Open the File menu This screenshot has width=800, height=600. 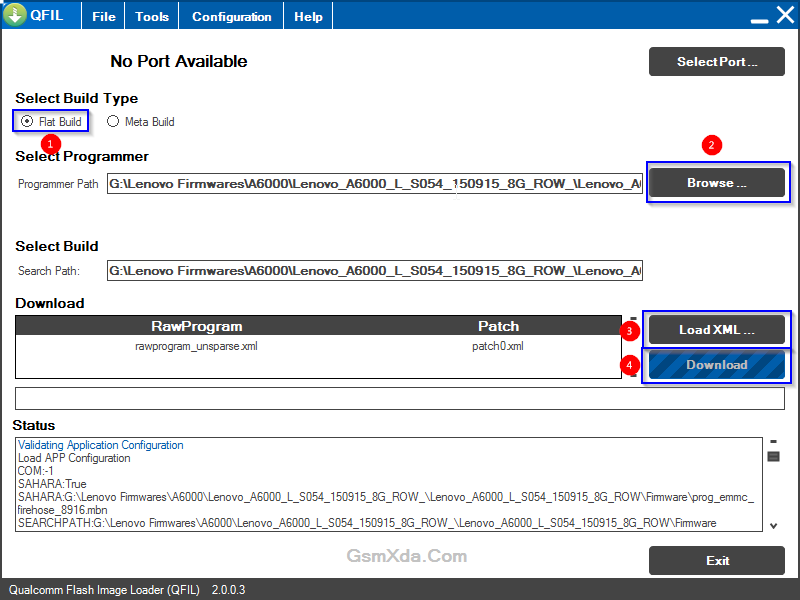104,16
